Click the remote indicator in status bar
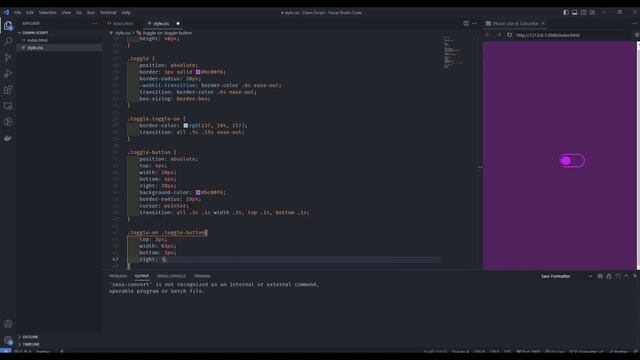The image size is (640, 360). [6, 351]
